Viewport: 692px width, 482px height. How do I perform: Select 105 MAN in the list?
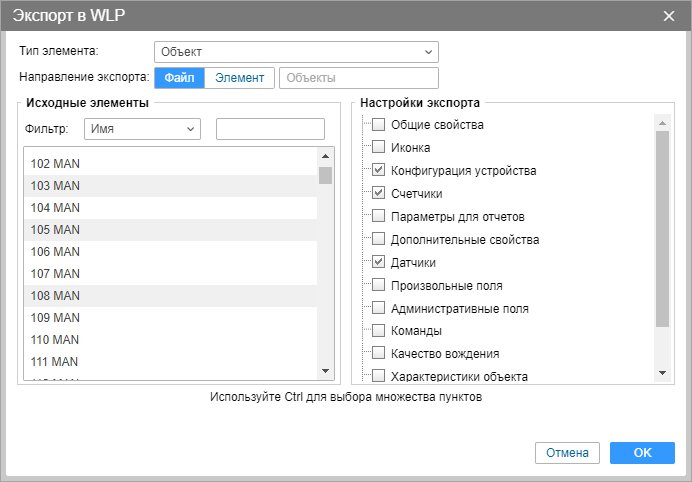[170, 229]
